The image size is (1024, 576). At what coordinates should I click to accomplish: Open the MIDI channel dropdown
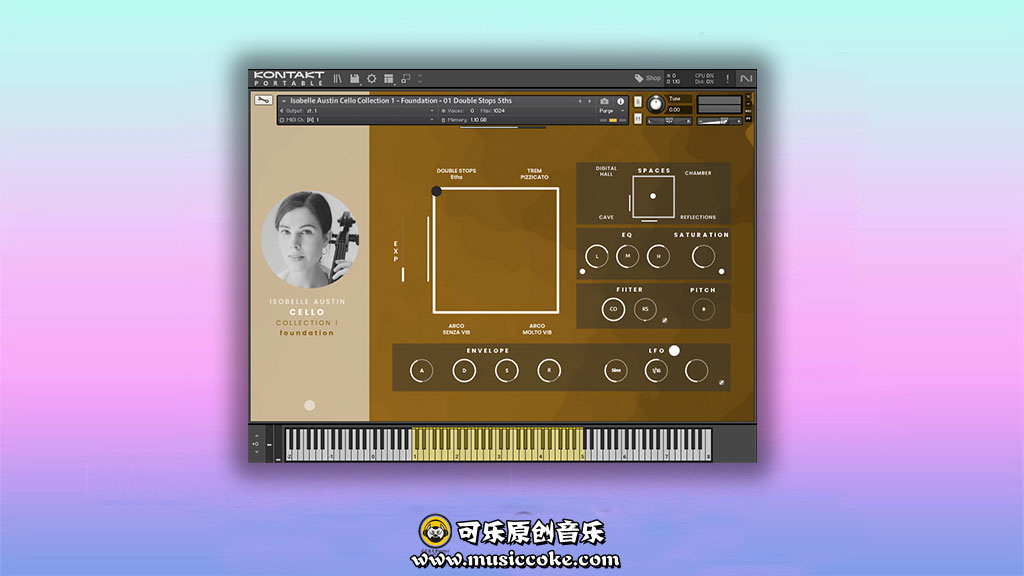click(358, 120)
